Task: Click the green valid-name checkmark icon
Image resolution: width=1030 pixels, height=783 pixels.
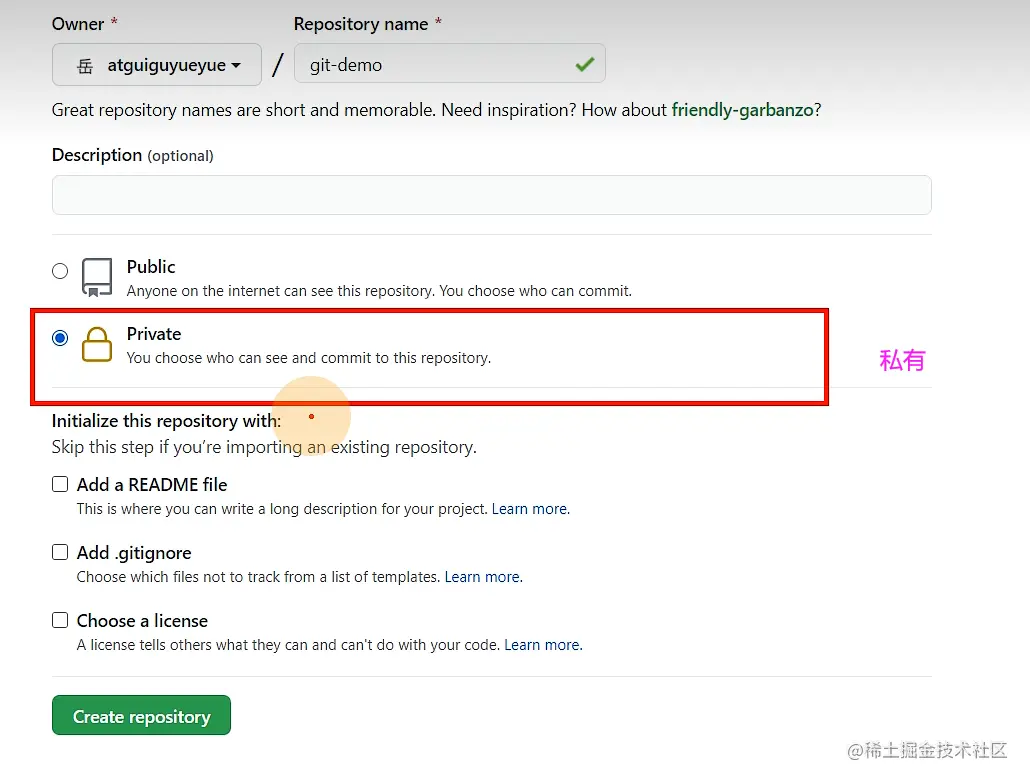Action: (584, 64)
